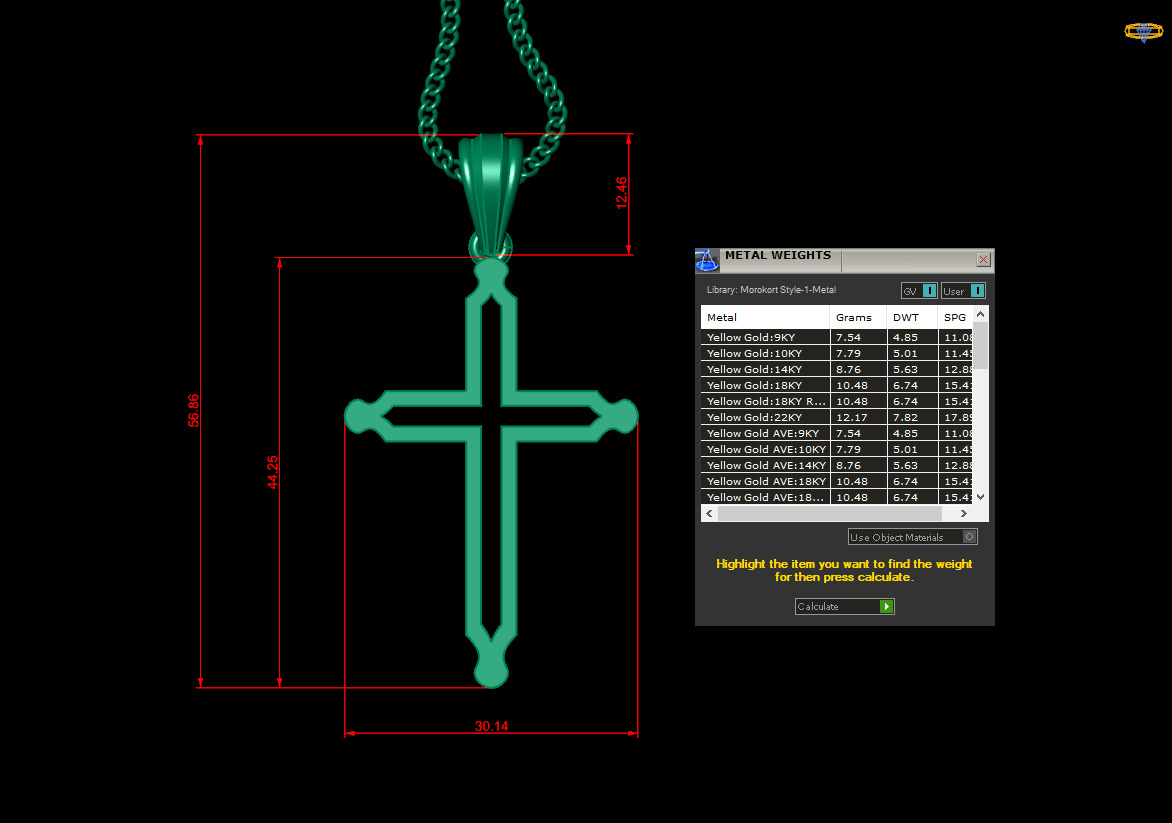Click the horizontal scrollbar thumb under table

click(x=830, y=514)
